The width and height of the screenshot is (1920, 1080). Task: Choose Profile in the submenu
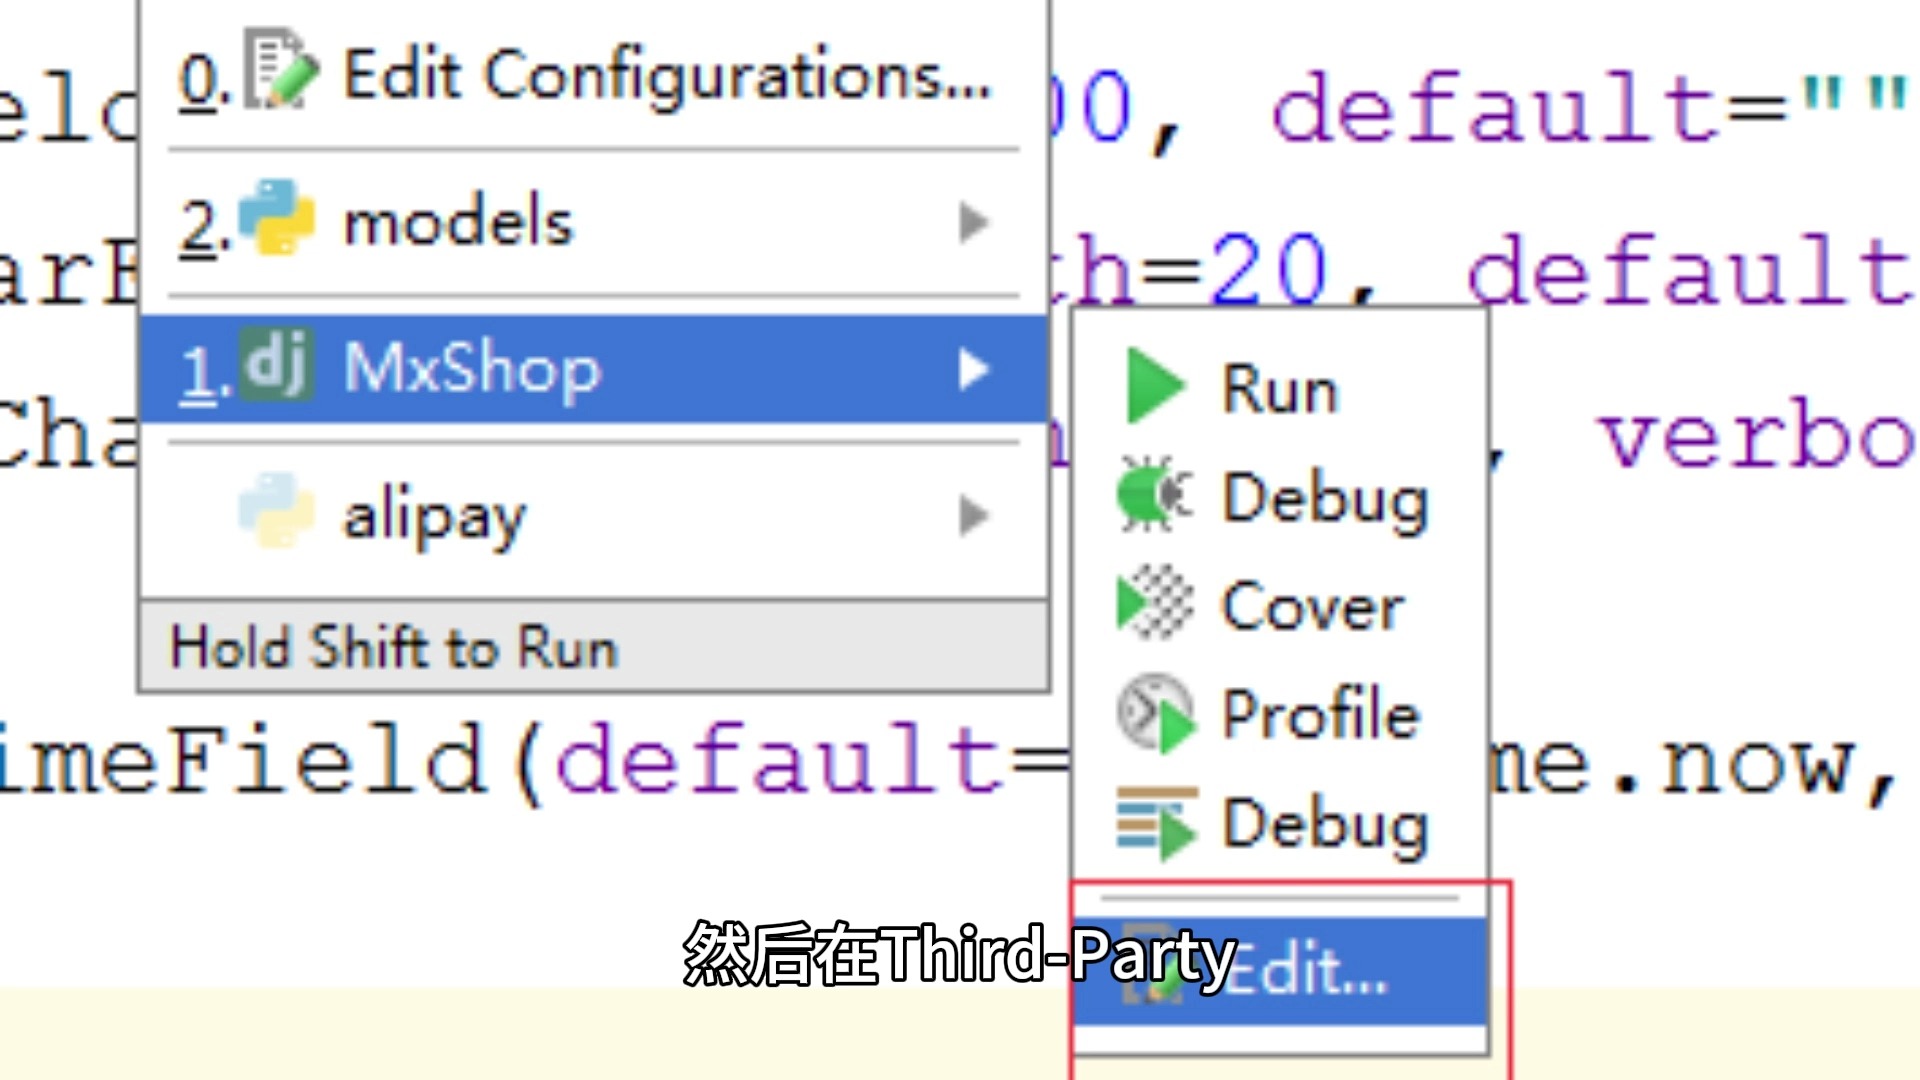tap(1280, 714)
